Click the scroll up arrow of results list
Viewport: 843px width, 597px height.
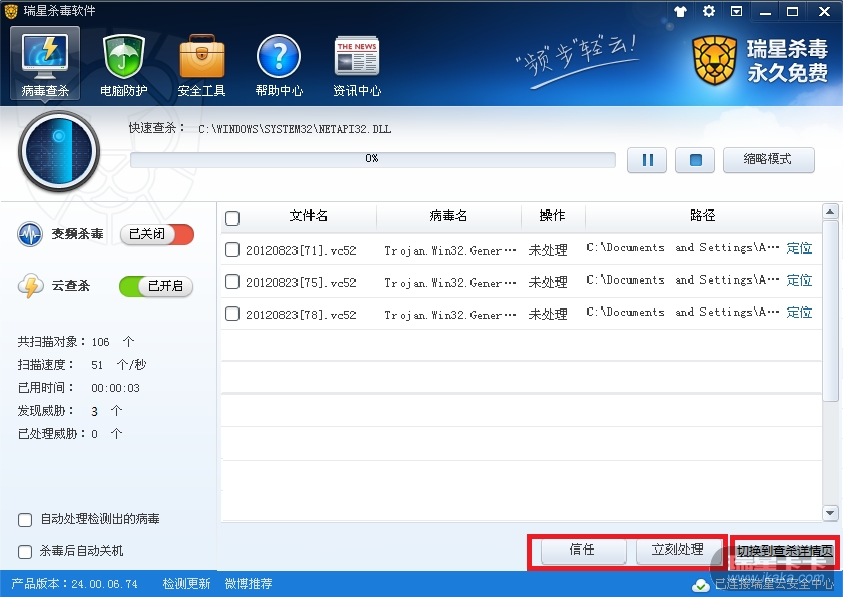click(x=830, y=211)
